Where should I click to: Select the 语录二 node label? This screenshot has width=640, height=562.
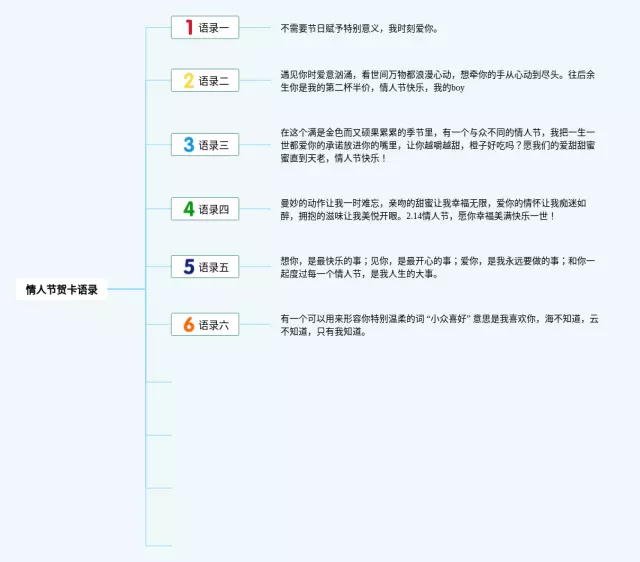coord(213,81)
